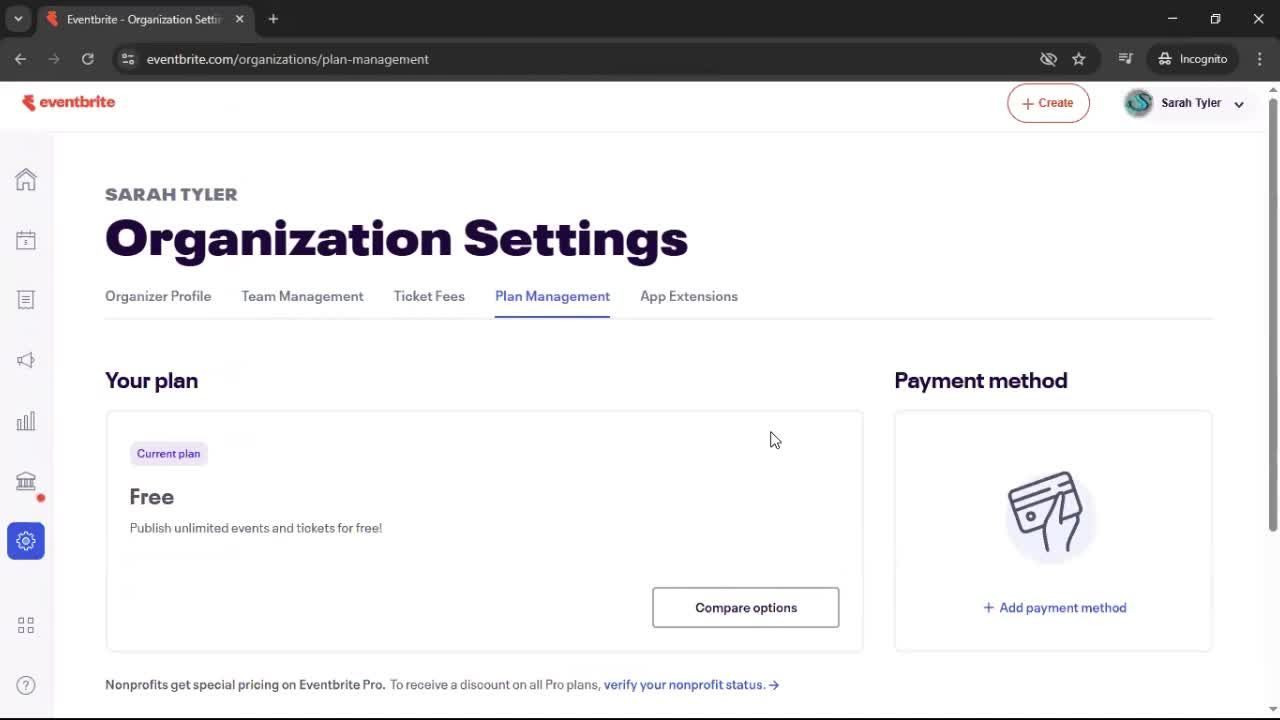Click the tracking protection eye icon
Screen dimensions: 1280x720
coord(1048,59)
